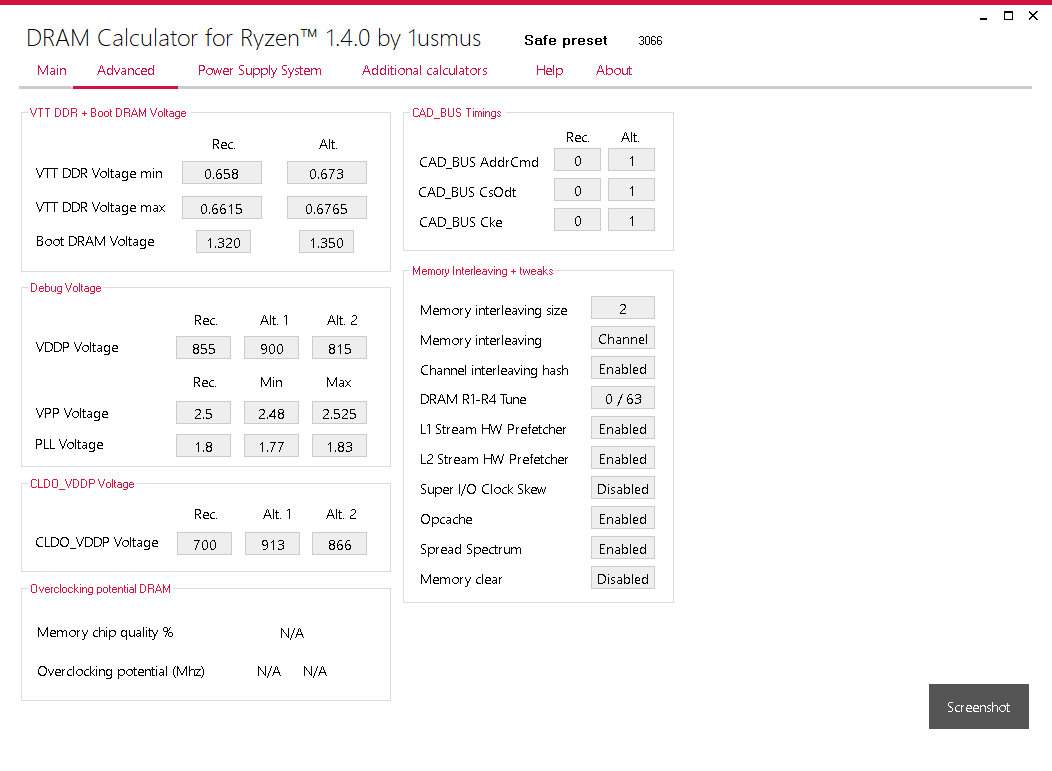Select VPP Voltage Min field 2.48
1052x771 pixels.
272,413
